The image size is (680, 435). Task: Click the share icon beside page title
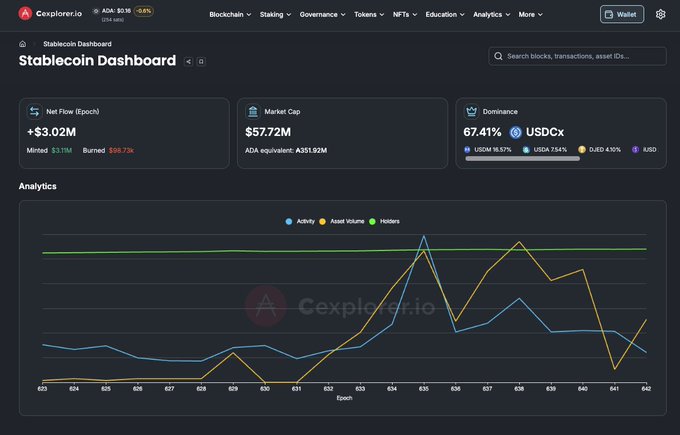[188, 62]
